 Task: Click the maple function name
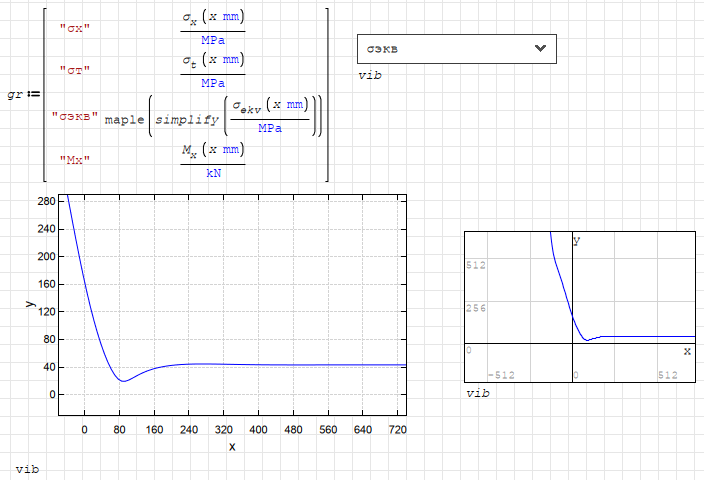pos(124,117)
